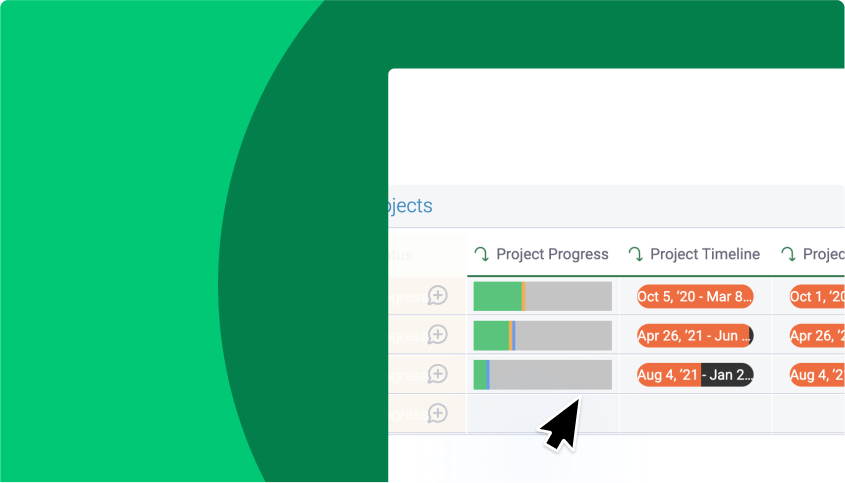Open the conversation bubble in the empty fourth row
Viewport: 845px width, 483px height.
click(x=437, y=412)
